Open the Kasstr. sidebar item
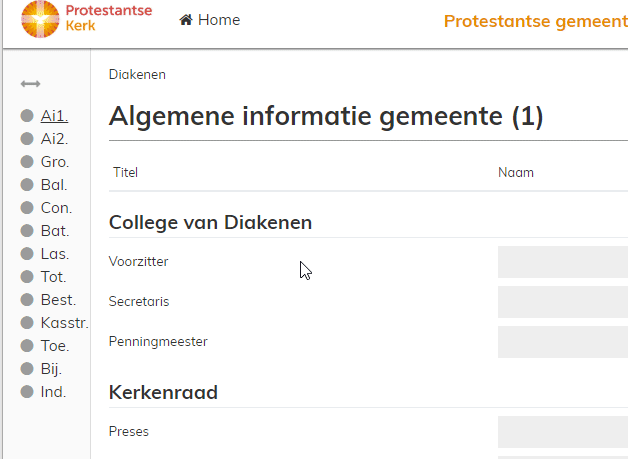Screen dimensions: 628x459 pyautogui.click(x=64, y=323)
